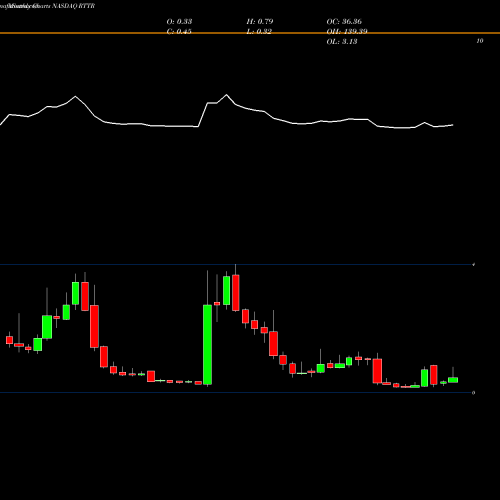This screenshot has width=500, height=500.
Task: Click the OL: 3.13 percentage reading
Action: [342, 41]
